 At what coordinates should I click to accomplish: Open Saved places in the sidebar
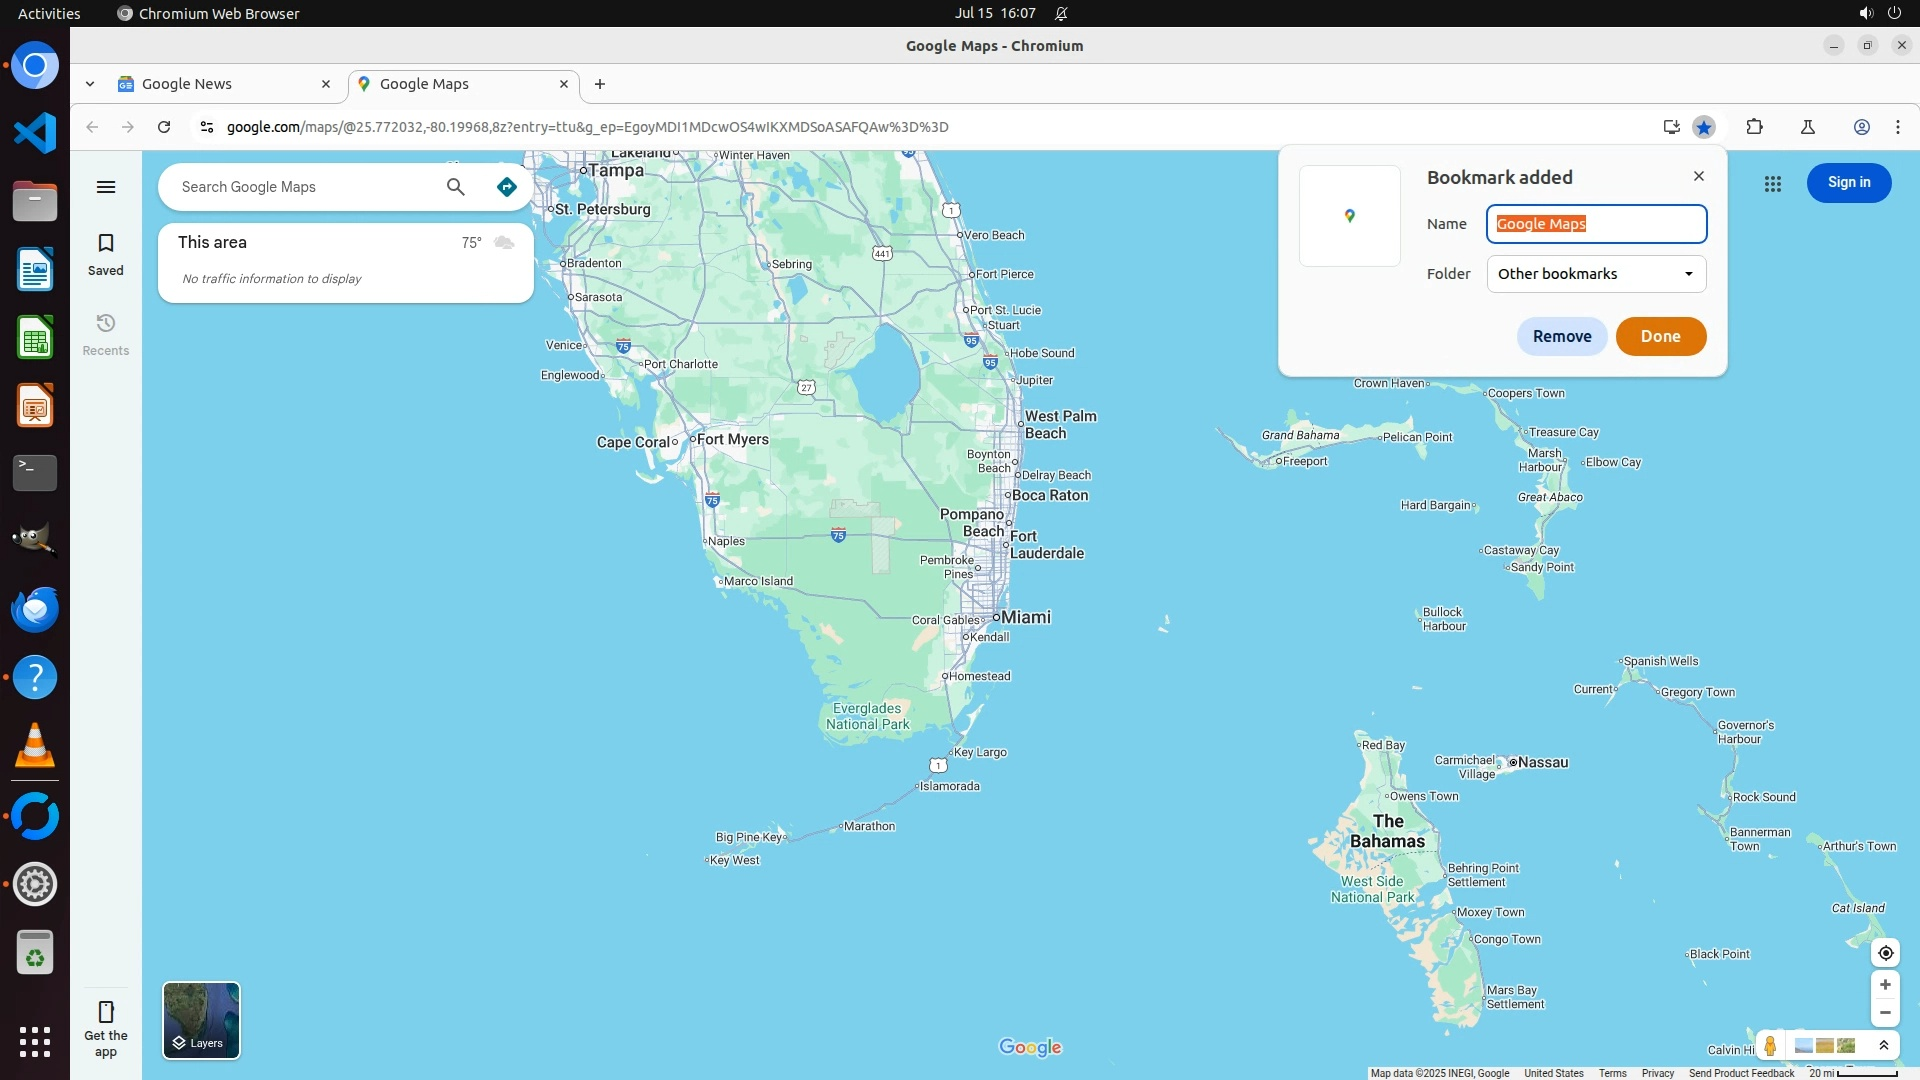click(106, 254)
